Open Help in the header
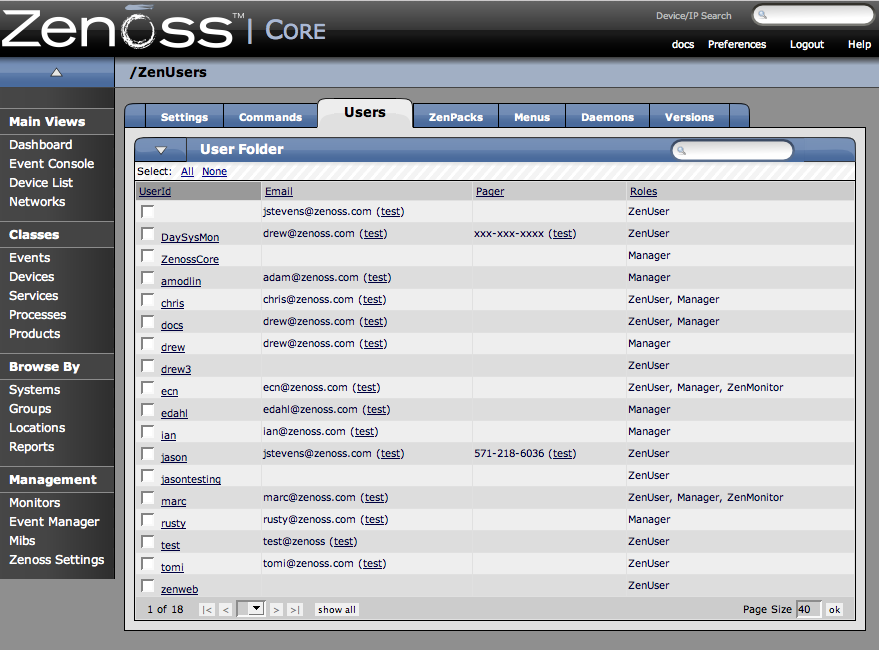The height and width of the screenshot is (650, 879). 859,44
